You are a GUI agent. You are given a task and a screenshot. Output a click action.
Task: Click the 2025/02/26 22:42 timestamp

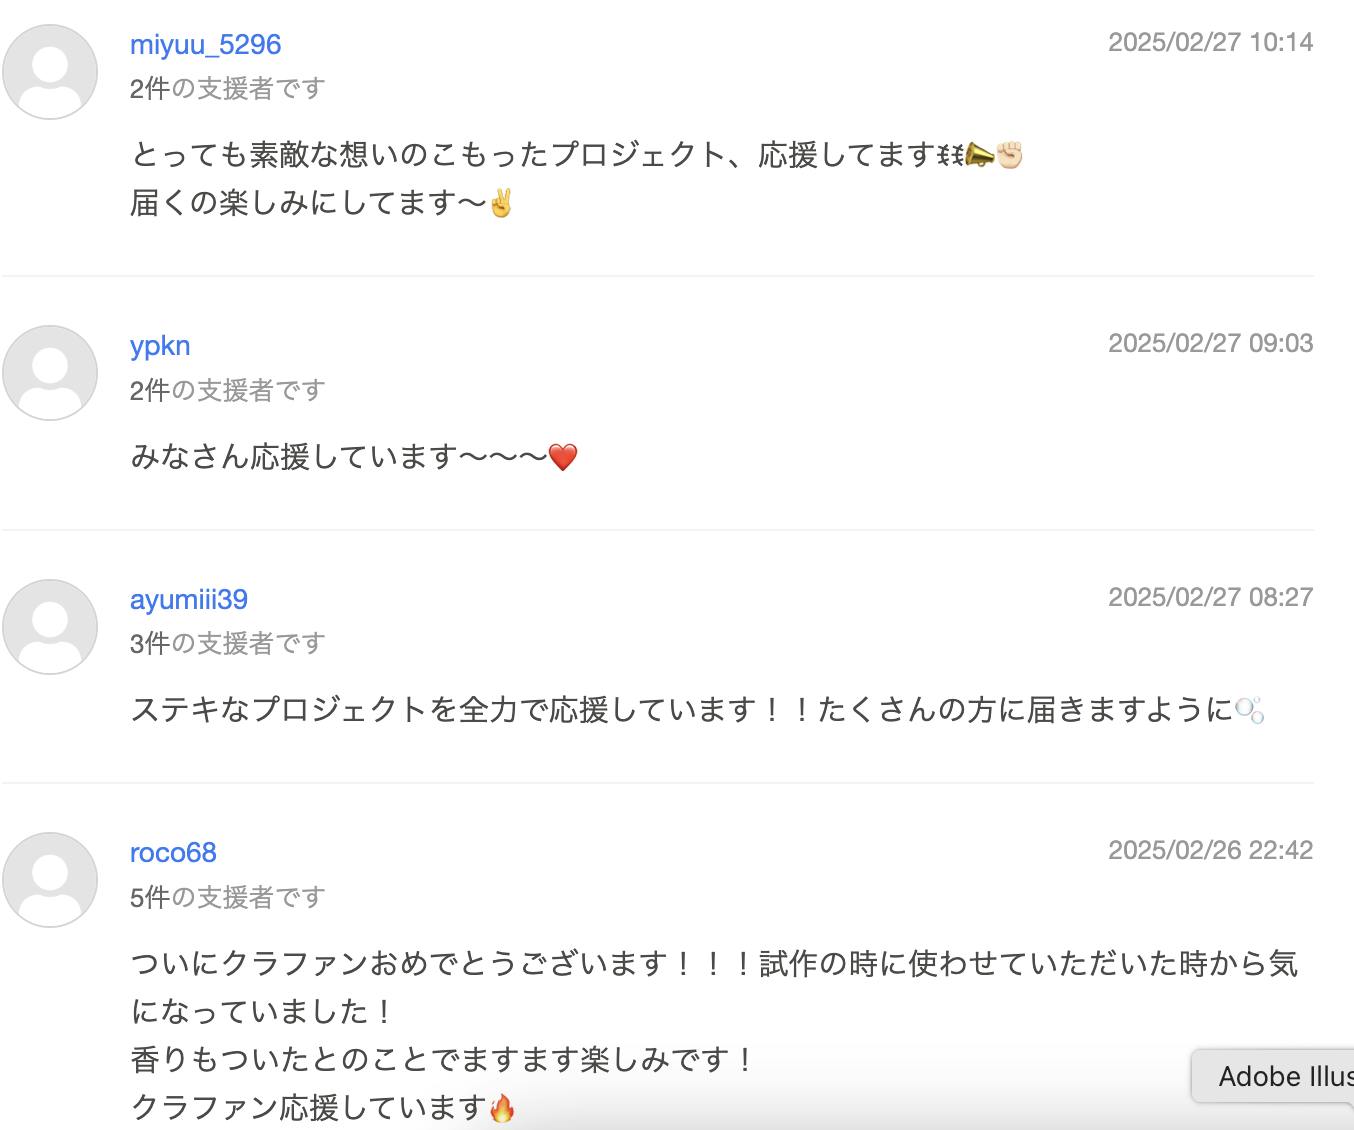1210,850
